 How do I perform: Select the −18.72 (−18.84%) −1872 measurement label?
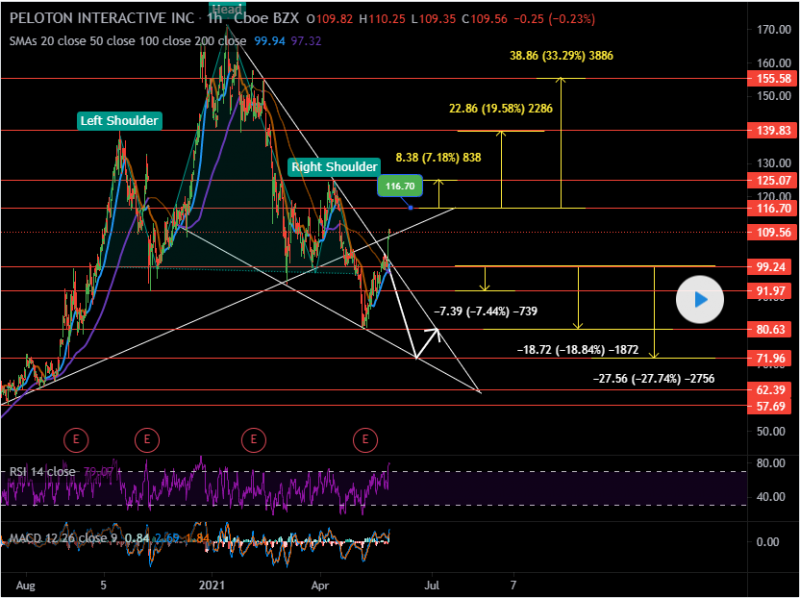(578, 350)
